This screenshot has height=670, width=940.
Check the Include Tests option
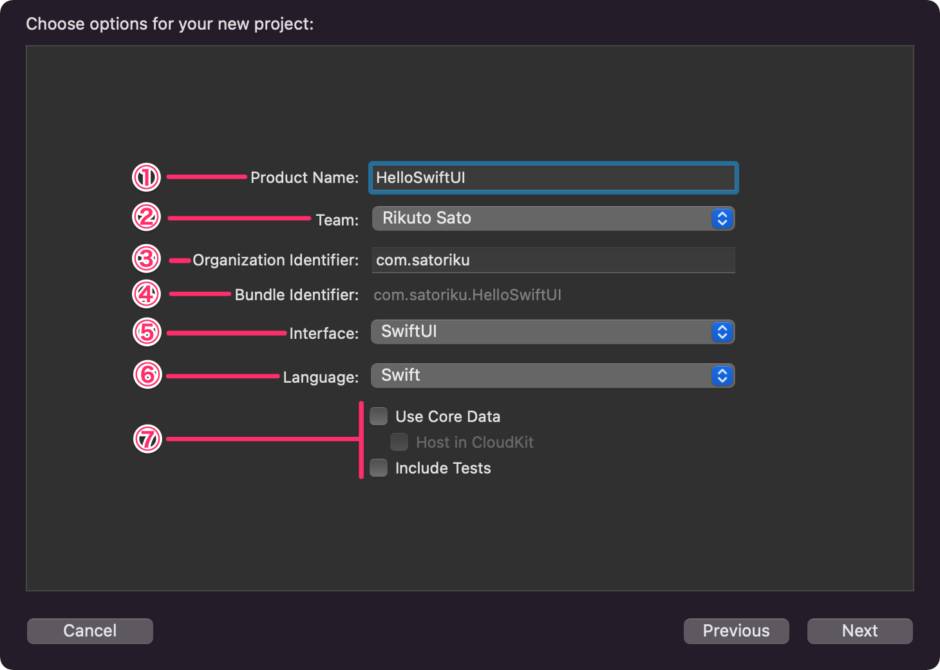379,468
